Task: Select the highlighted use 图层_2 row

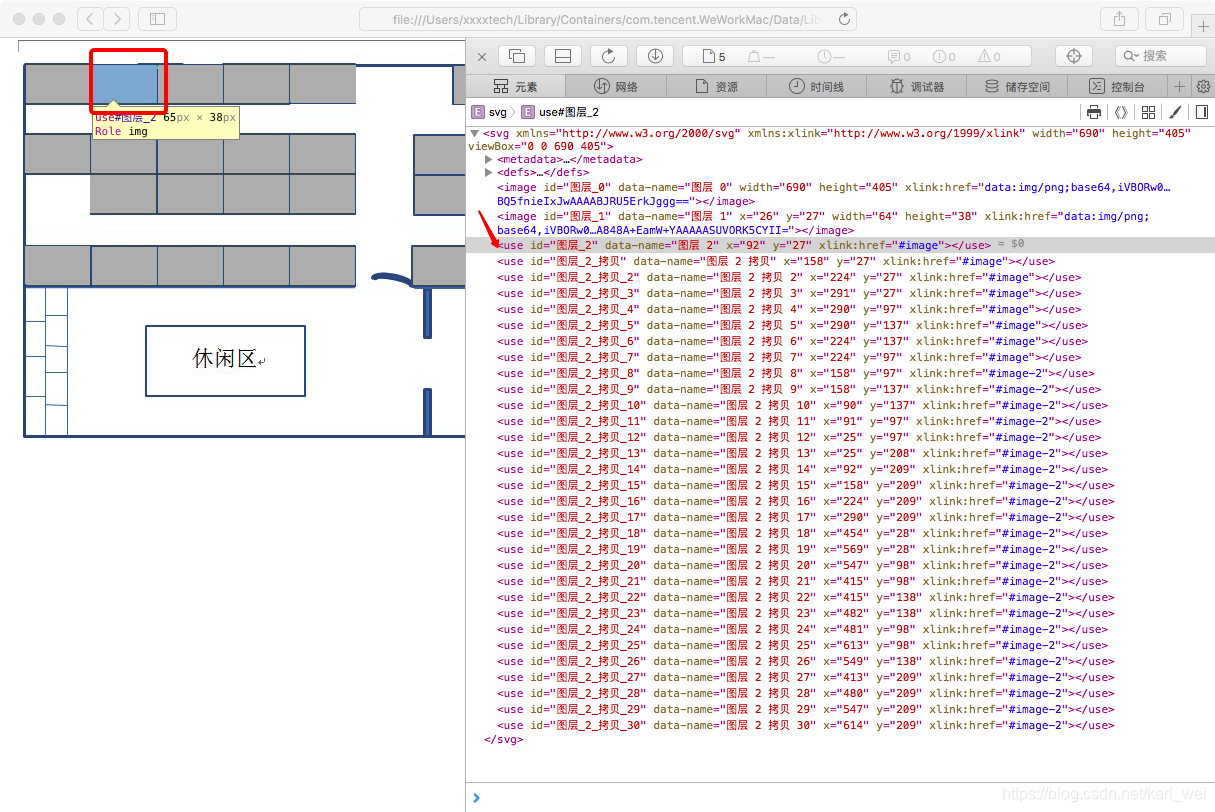Action: pos(840,245)
